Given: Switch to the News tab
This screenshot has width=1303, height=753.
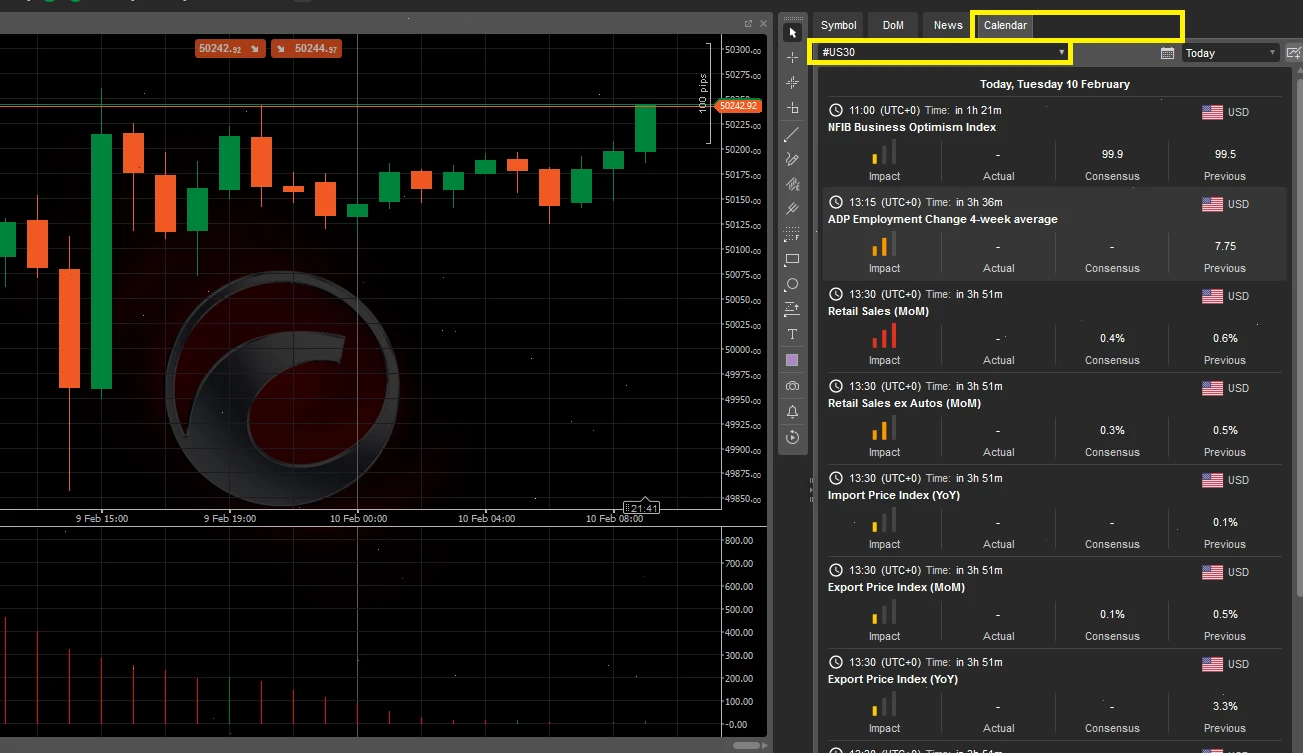Looking at the screenshot, I should (945, 25).
